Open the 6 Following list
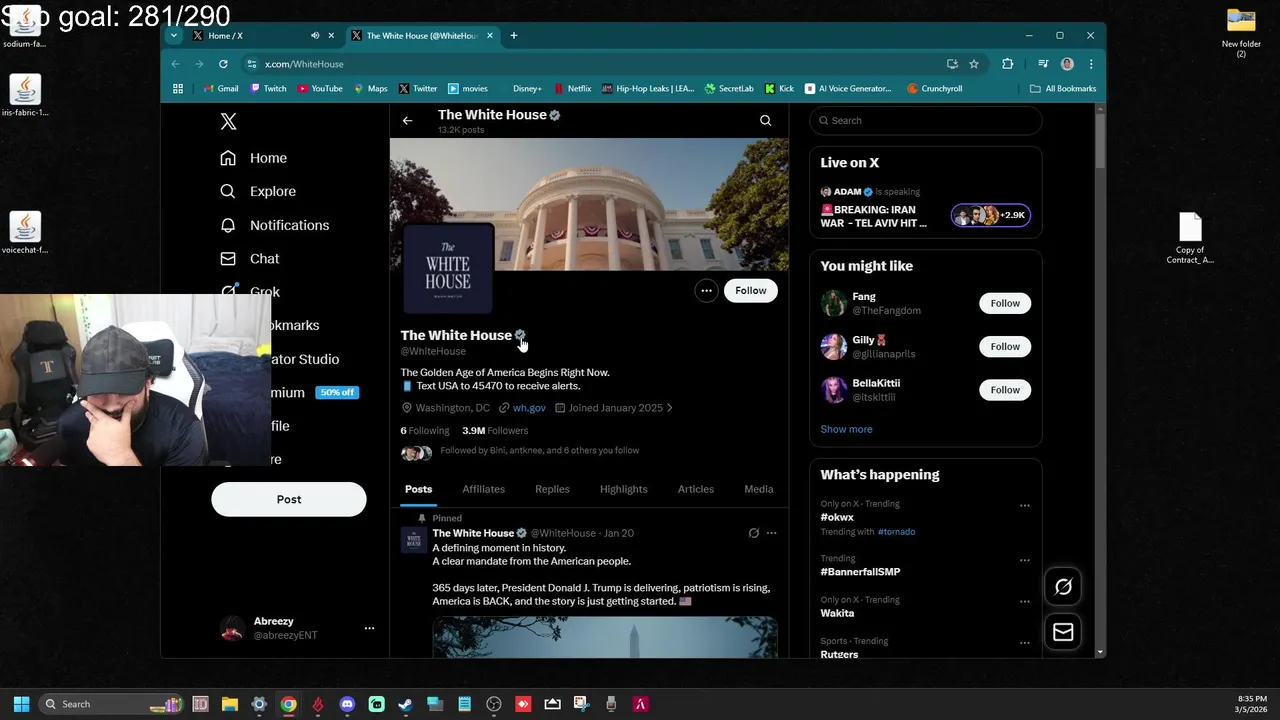Screen dimensions: 1280x720 [425, 430]
